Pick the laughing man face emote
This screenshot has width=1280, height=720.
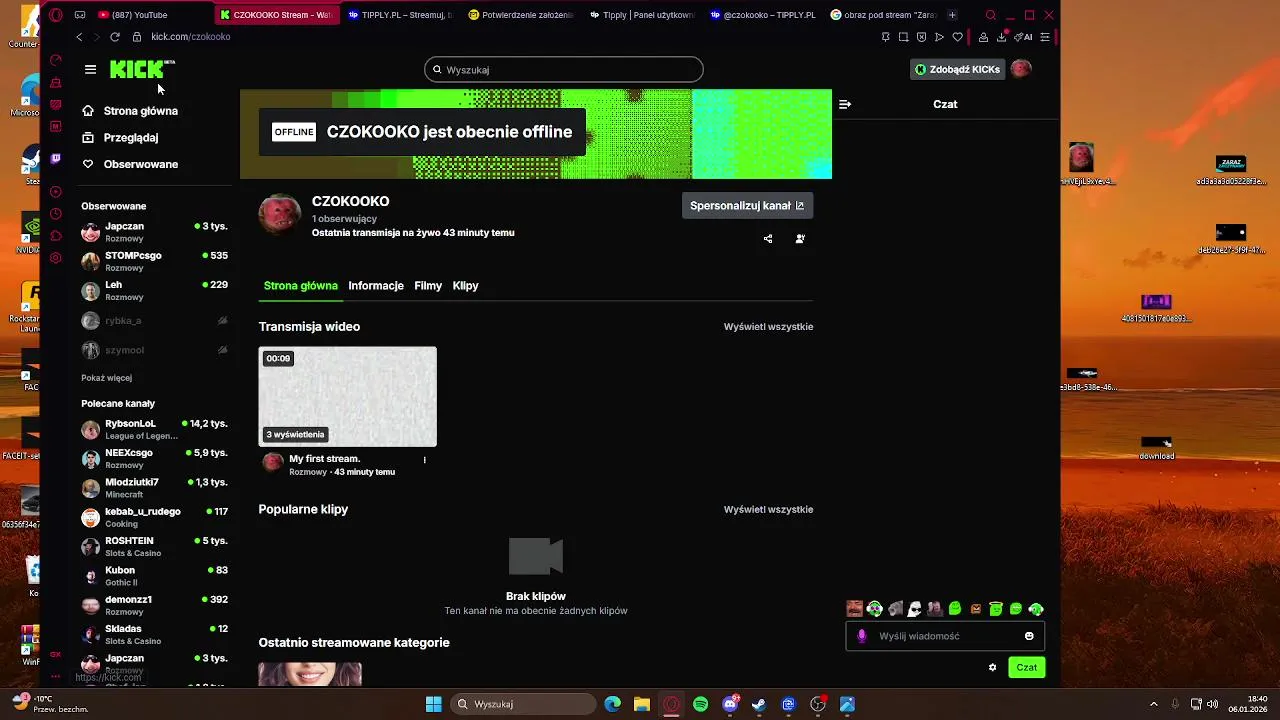(x=854, y=609)
